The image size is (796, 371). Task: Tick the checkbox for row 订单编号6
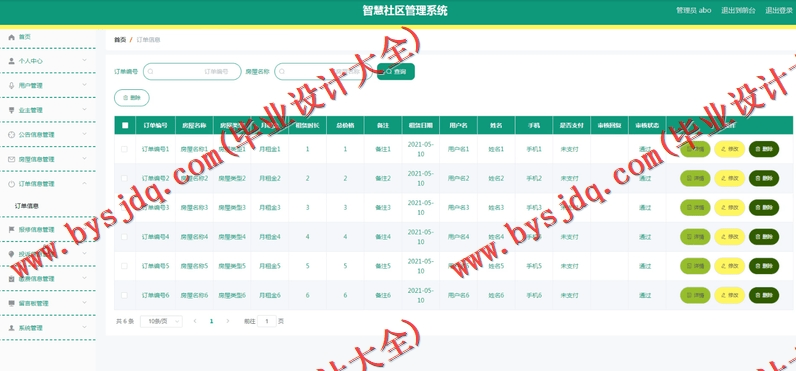124,295
